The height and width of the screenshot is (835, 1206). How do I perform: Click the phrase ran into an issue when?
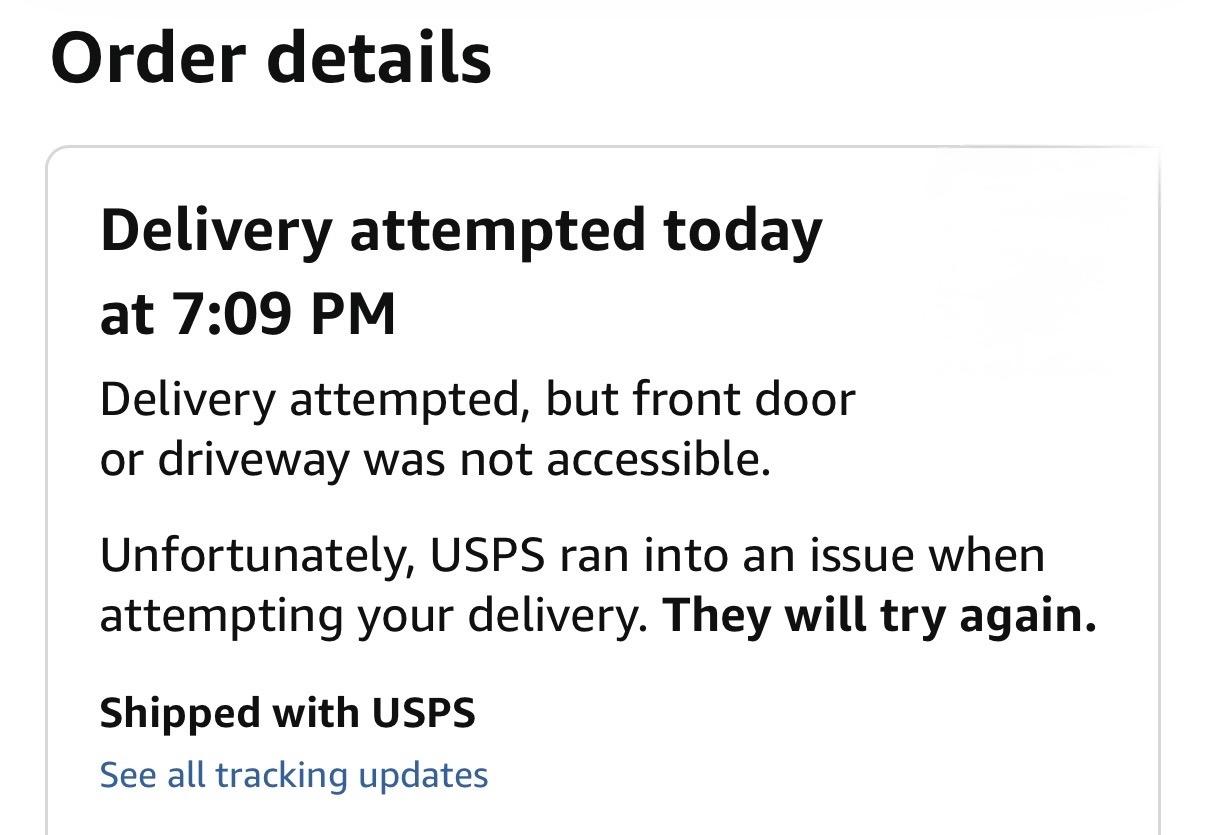(801, 555)
